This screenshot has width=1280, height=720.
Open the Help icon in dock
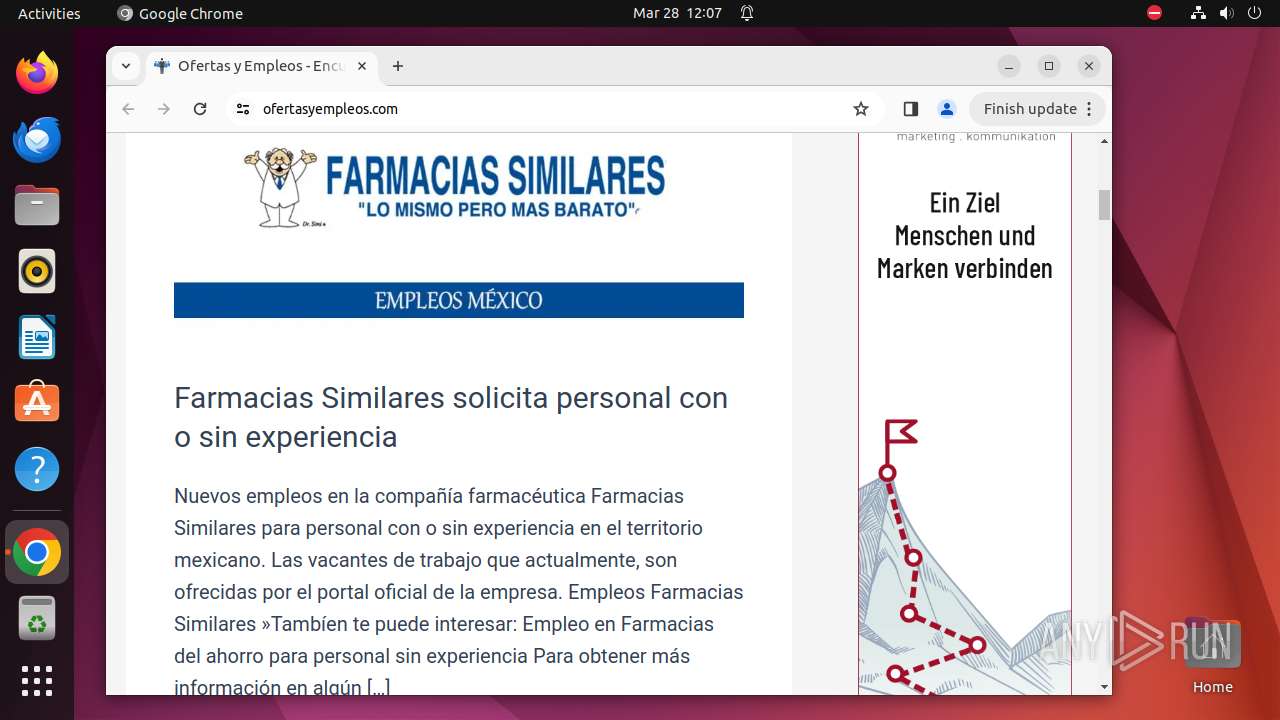click(37, 469)
